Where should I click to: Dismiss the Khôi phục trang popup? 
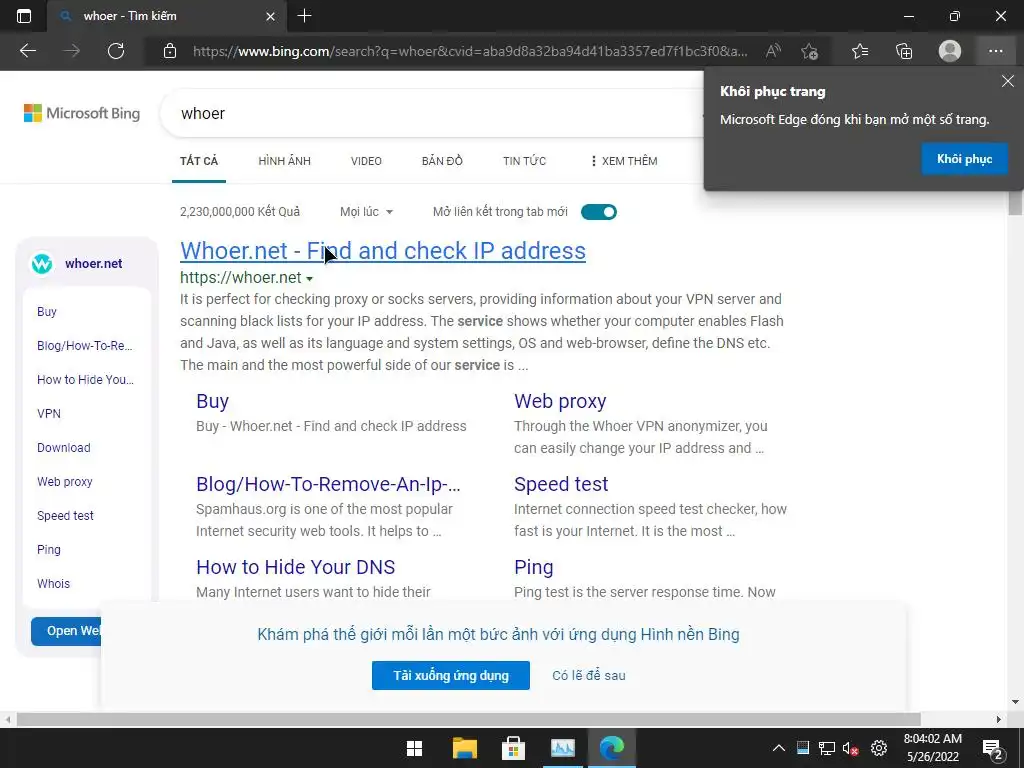1008,81
